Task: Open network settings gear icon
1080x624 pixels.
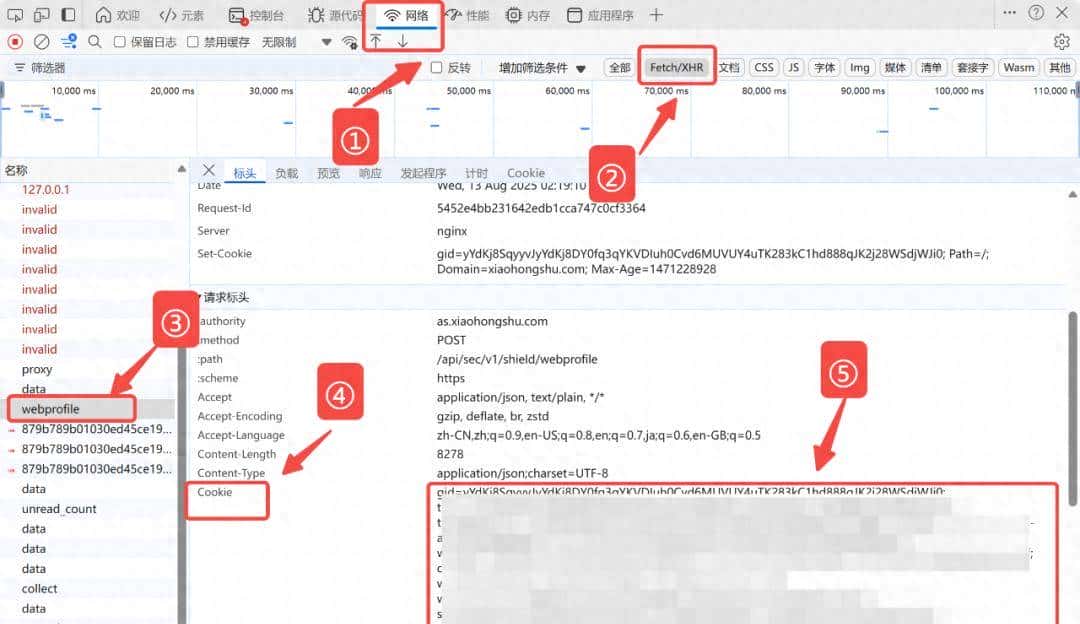Action: point(1061,42)
